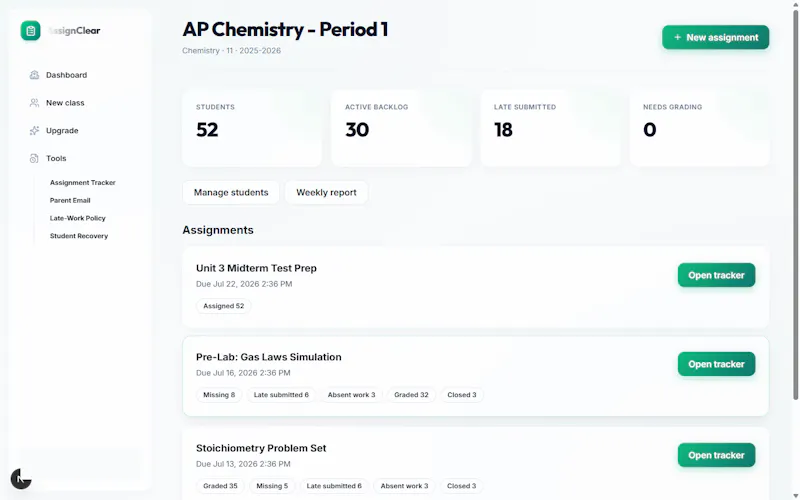Click the Late submitted 6 tag under Gas Laws

(281, 395)
